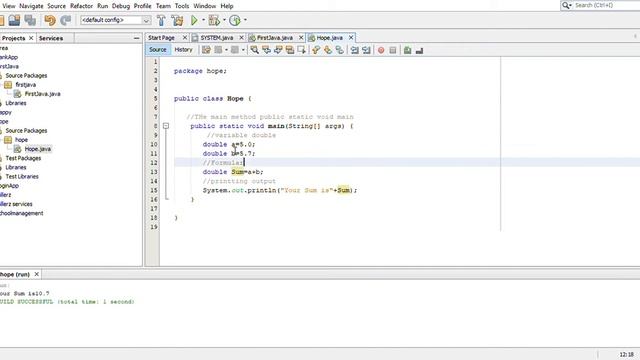The height and width of the screenshot is (360, 640).
Task: Click Clean and Build hammer-broom icon
Action: (x=177, y=20)
